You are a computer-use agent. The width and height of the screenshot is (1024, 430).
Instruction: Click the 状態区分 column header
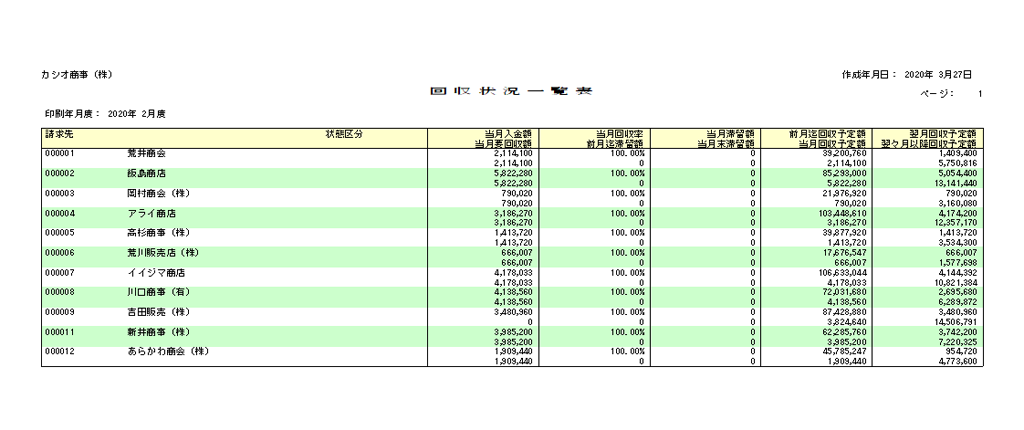(x=343, y=133)
